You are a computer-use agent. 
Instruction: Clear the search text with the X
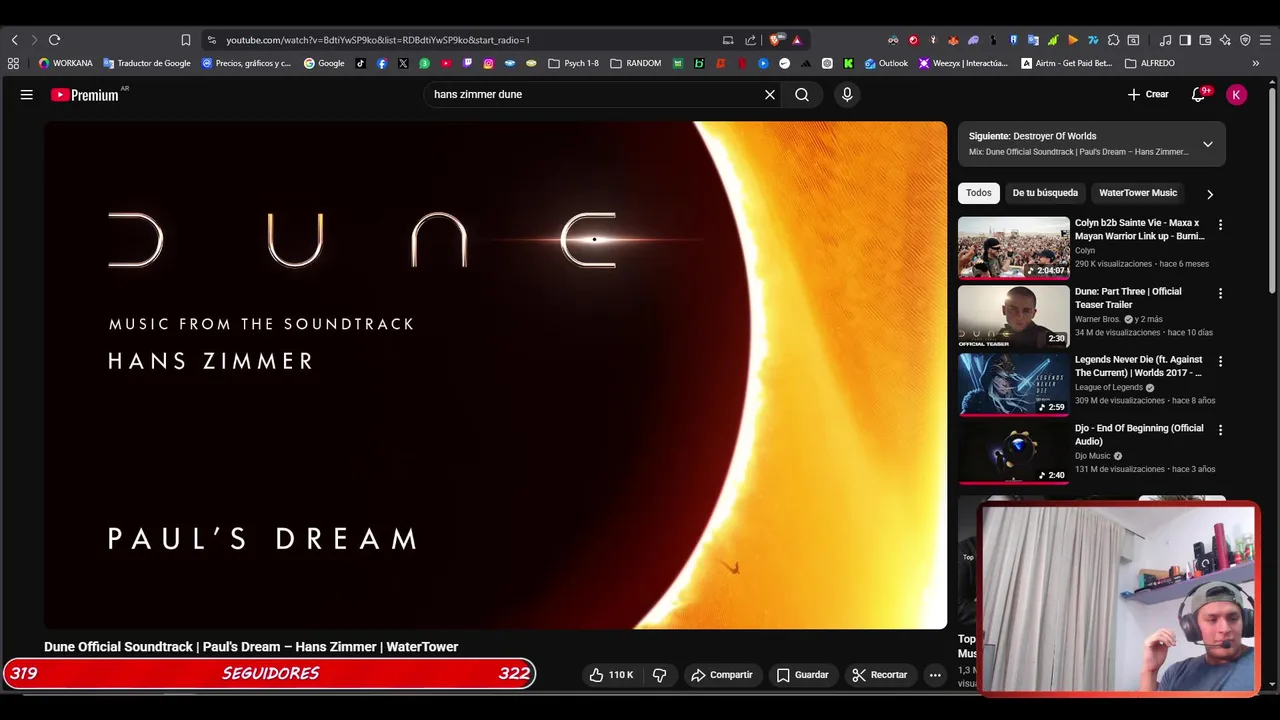point(770,94)
